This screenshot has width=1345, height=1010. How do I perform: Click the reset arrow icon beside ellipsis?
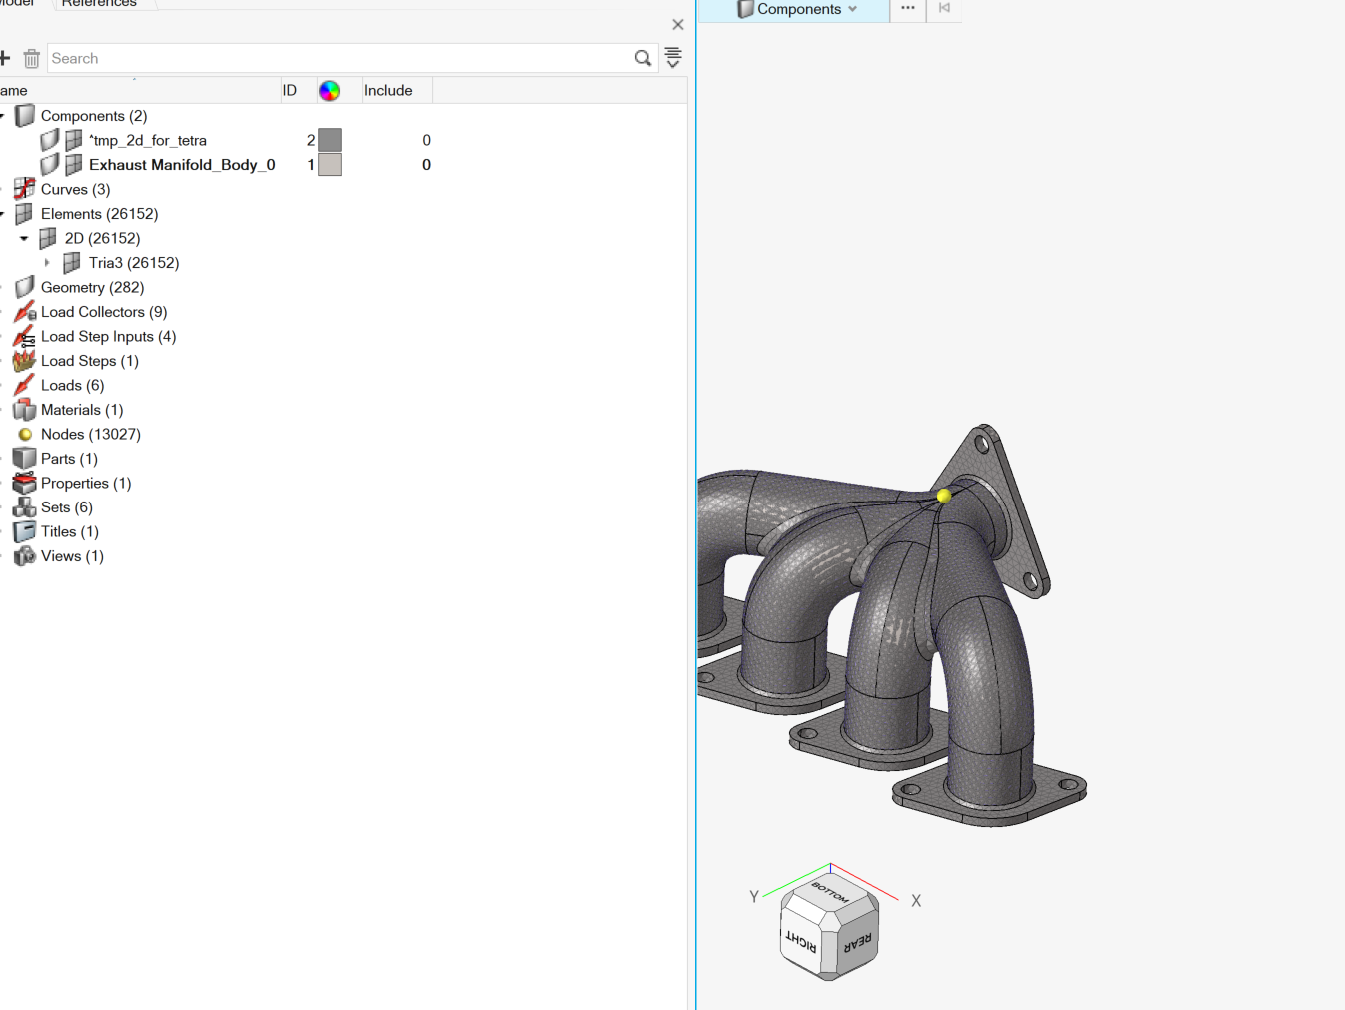point(944,8)
